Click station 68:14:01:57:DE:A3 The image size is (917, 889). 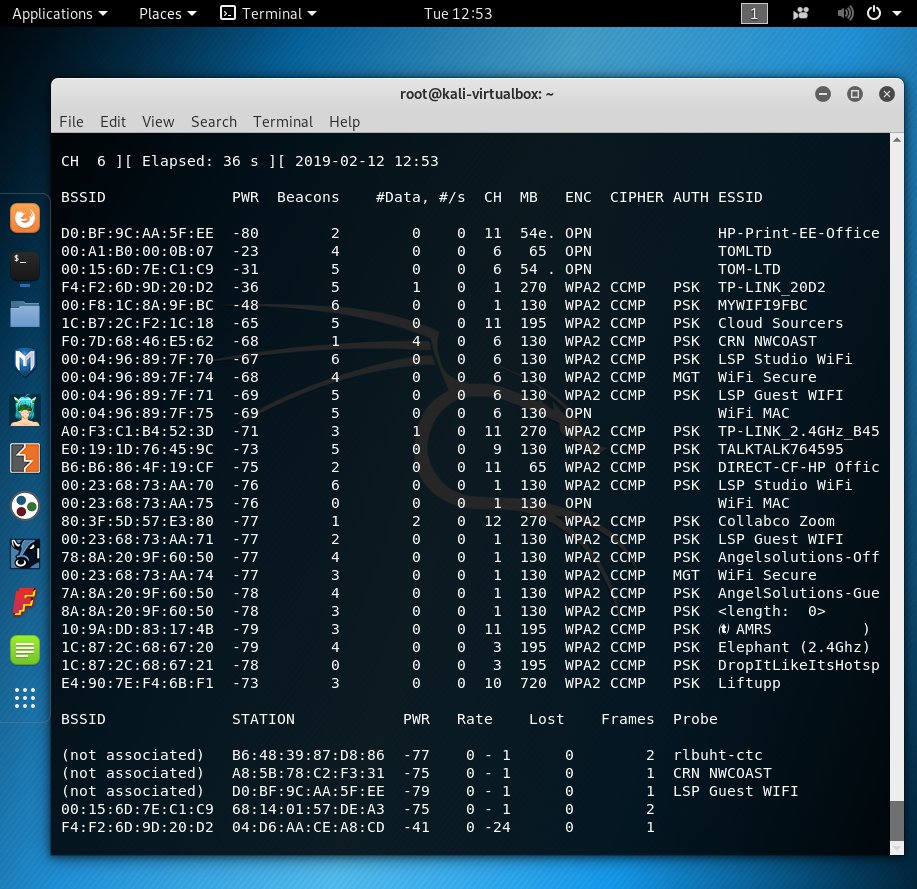308,809
